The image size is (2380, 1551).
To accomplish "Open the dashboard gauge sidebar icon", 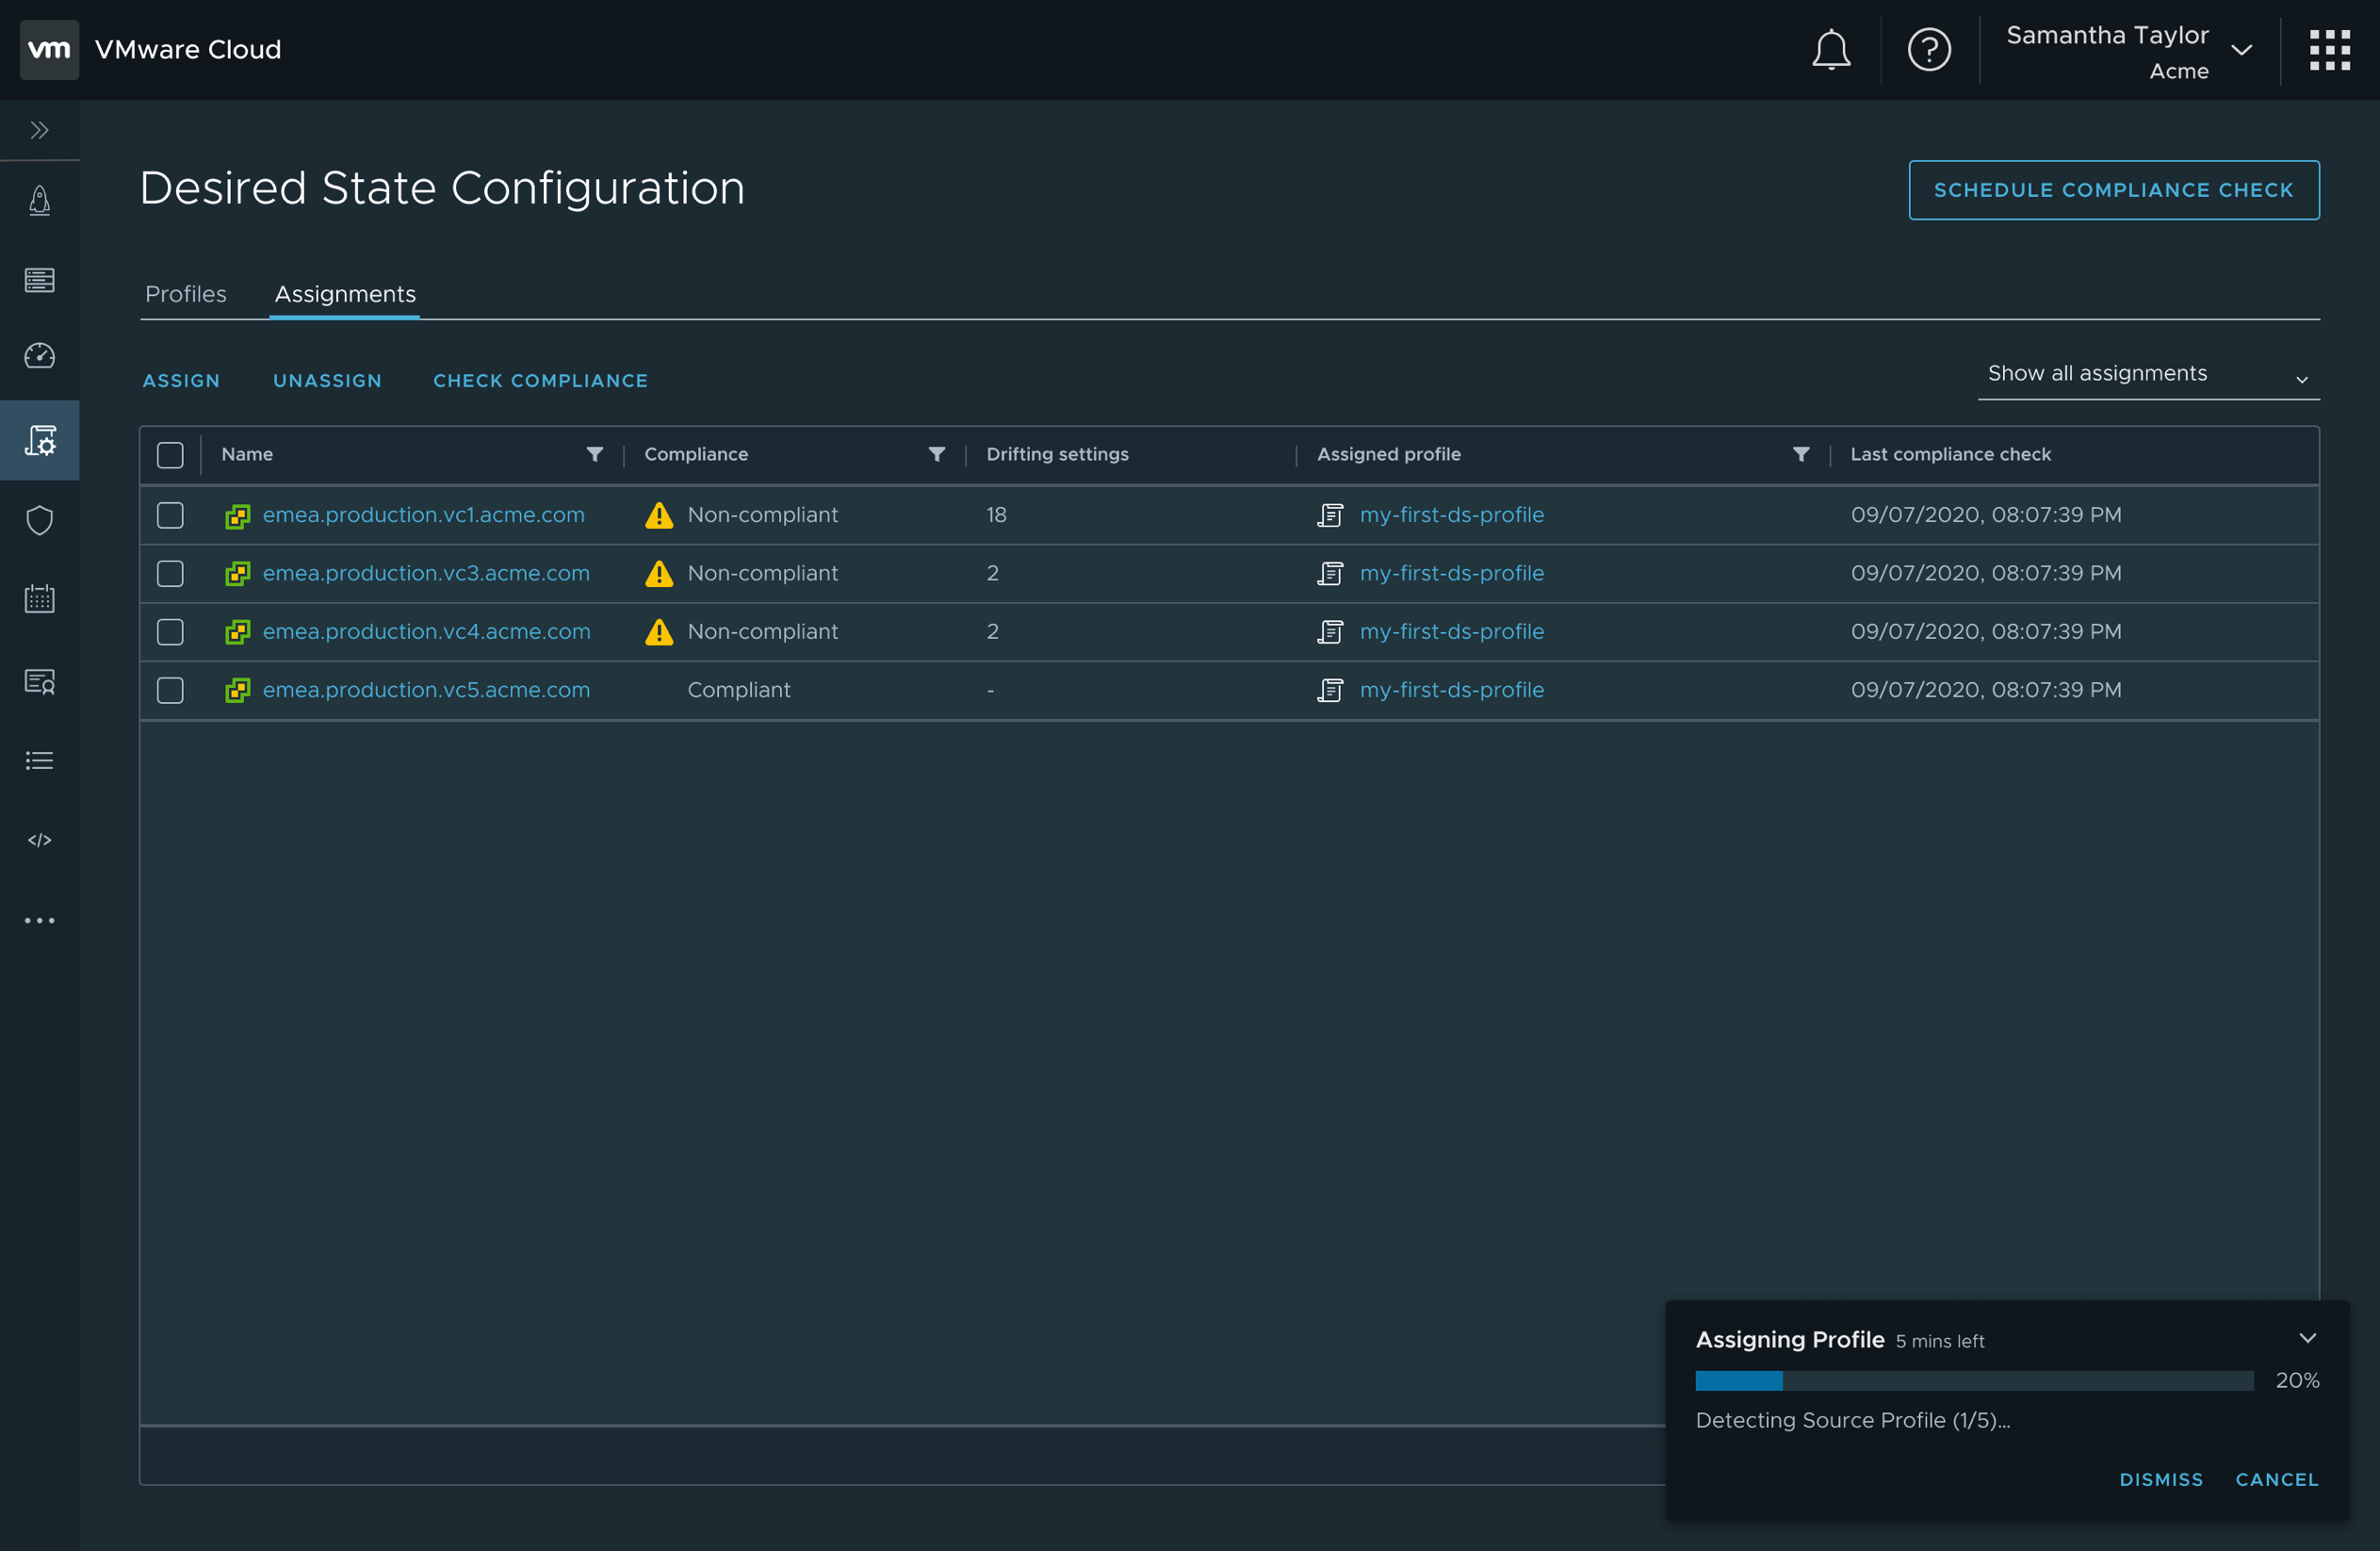I will tap(39, 356).
